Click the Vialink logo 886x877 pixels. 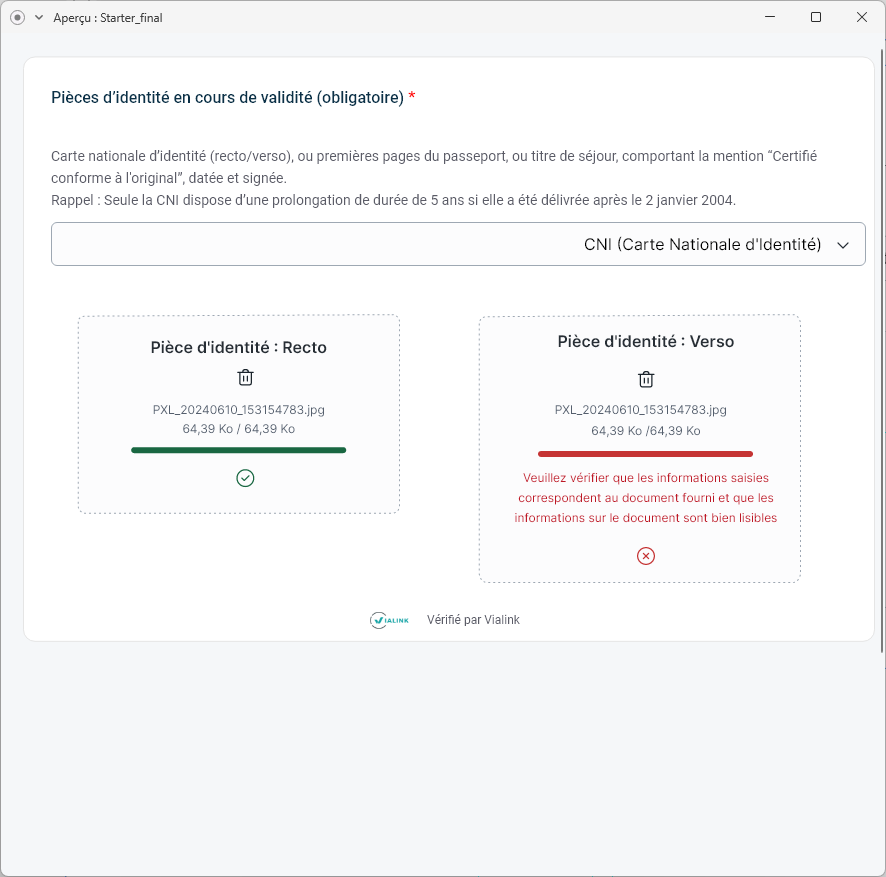[x=389, y=620]
